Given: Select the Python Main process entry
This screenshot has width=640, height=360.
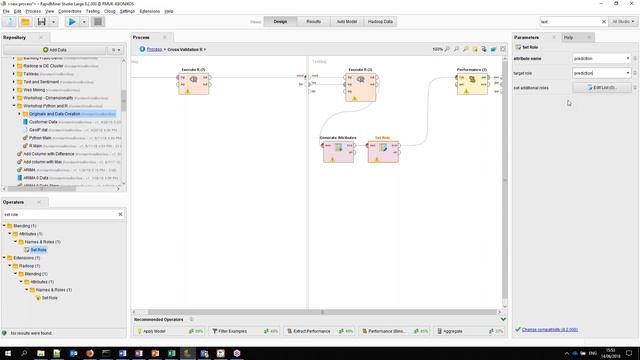Looking at the screenshot, I should pyautogui.click(x=40, y=138).
